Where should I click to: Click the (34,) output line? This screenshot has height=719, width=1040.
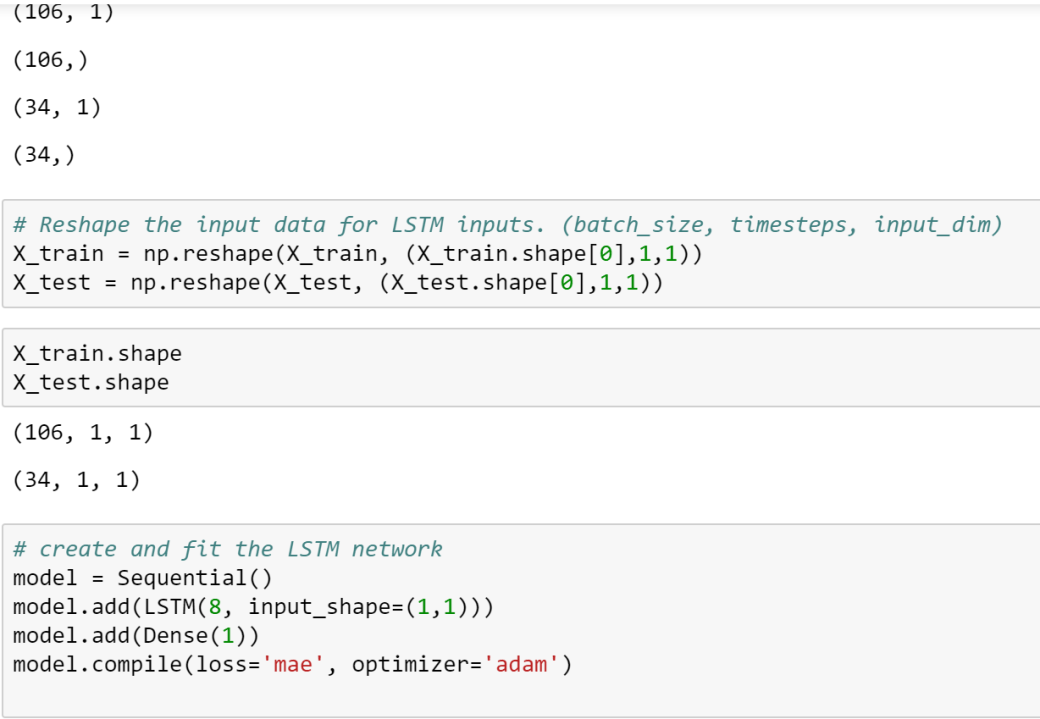[44, 155]
